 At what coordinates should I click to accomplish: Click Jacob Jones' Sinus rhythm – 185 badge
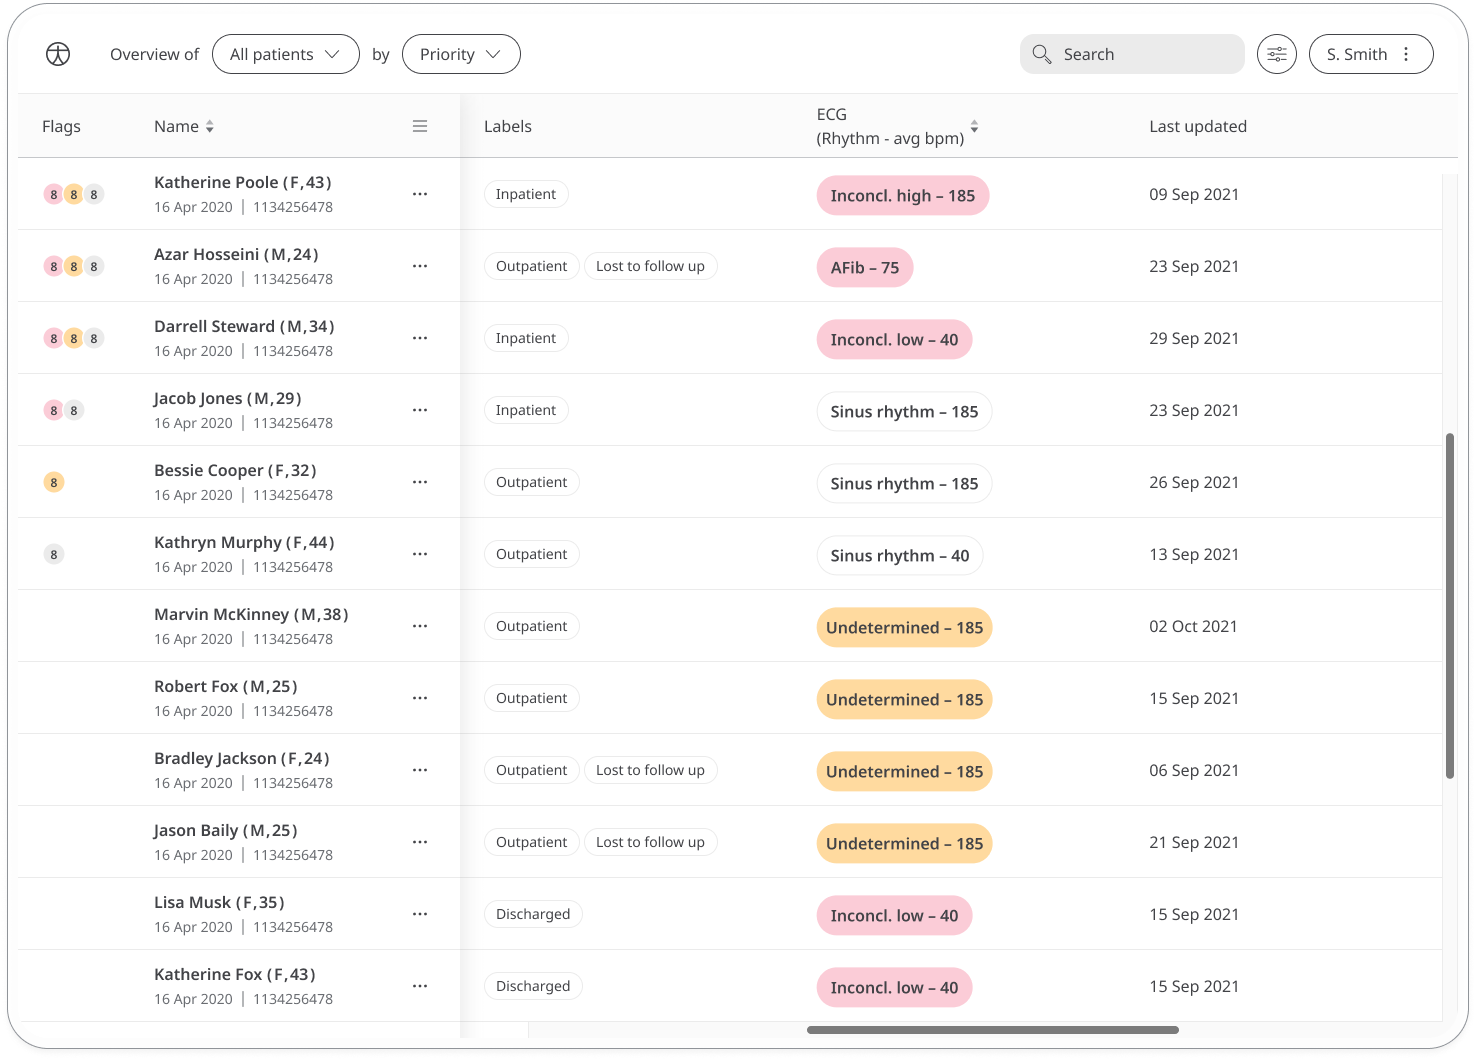(905, 411)
